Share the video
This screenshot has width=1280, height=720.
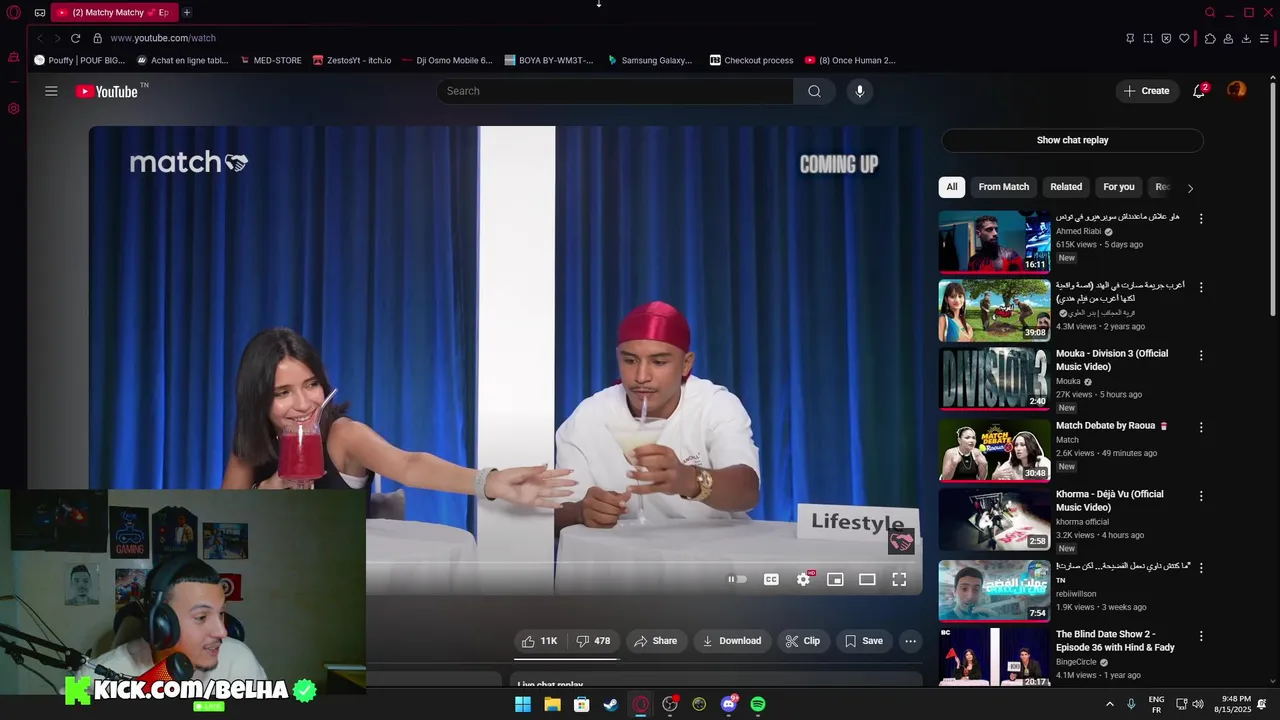tap(656, 641)
